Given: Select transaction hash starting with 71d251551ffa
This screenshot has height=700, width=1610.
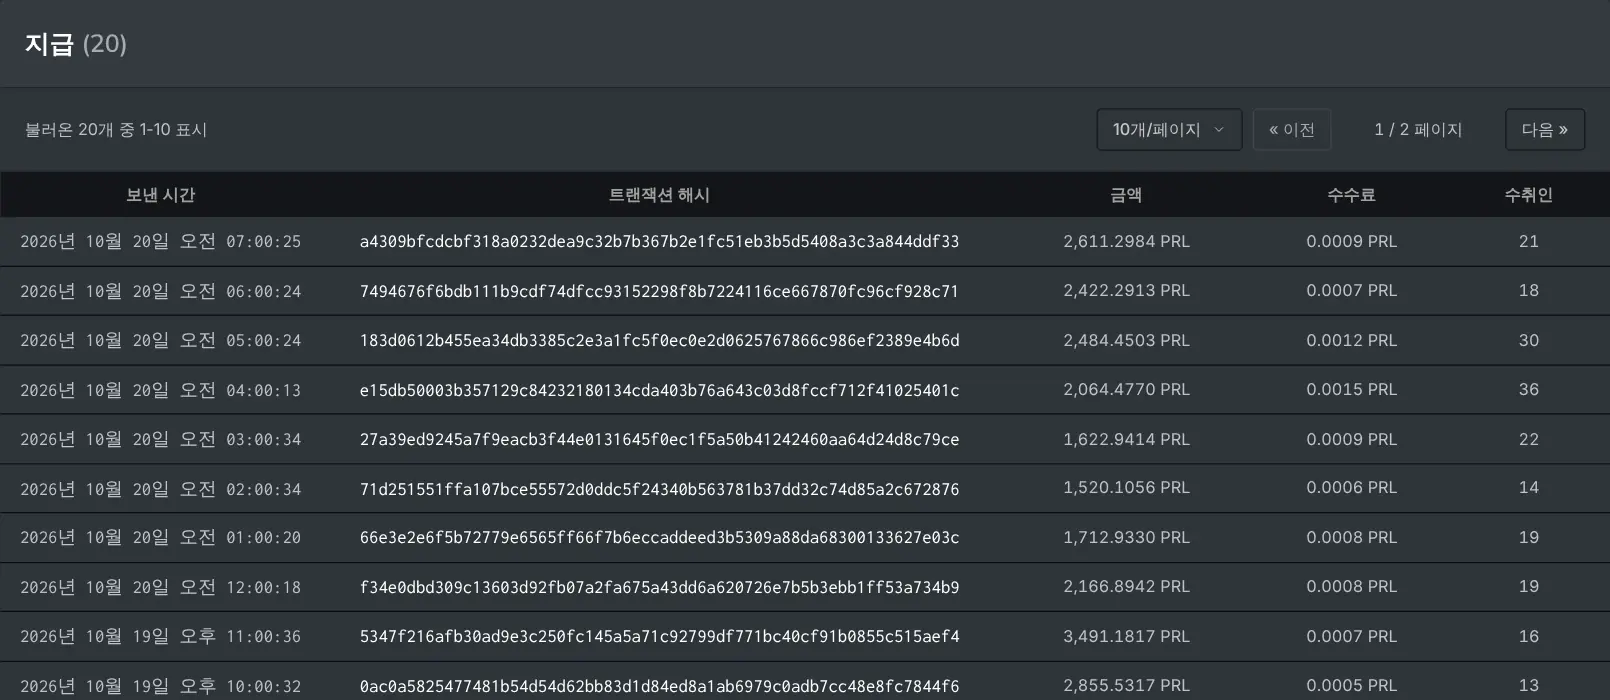Looking at the screenshot, I should point(659,489).
